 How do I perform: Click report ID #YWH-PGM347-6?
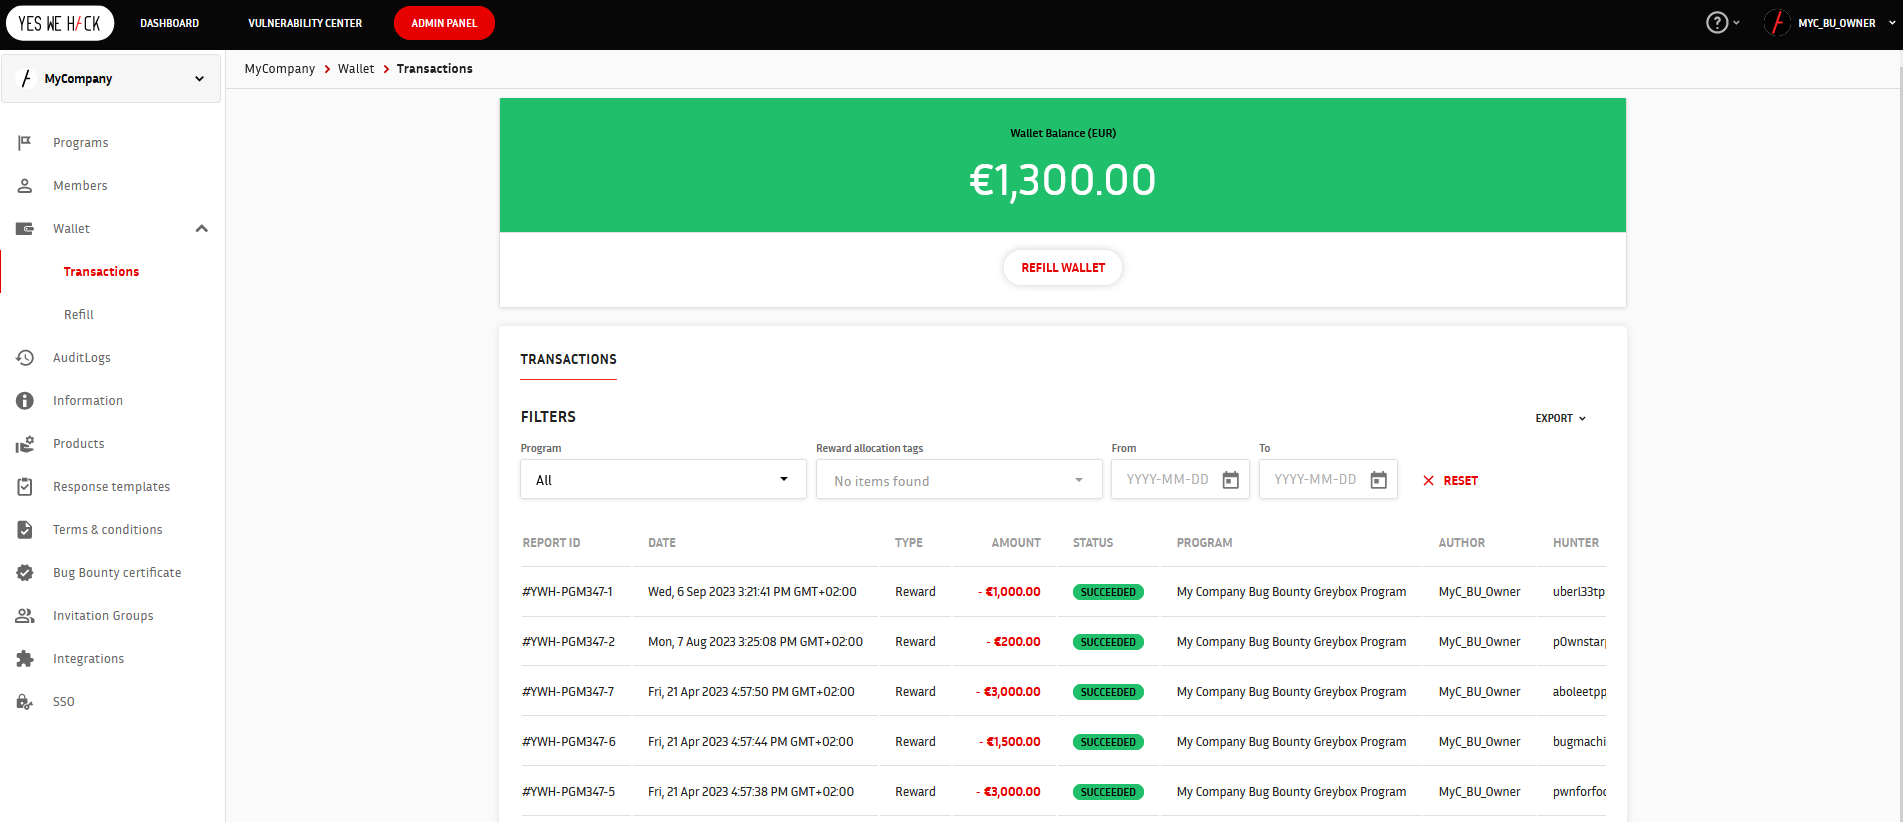click(568, 742)
